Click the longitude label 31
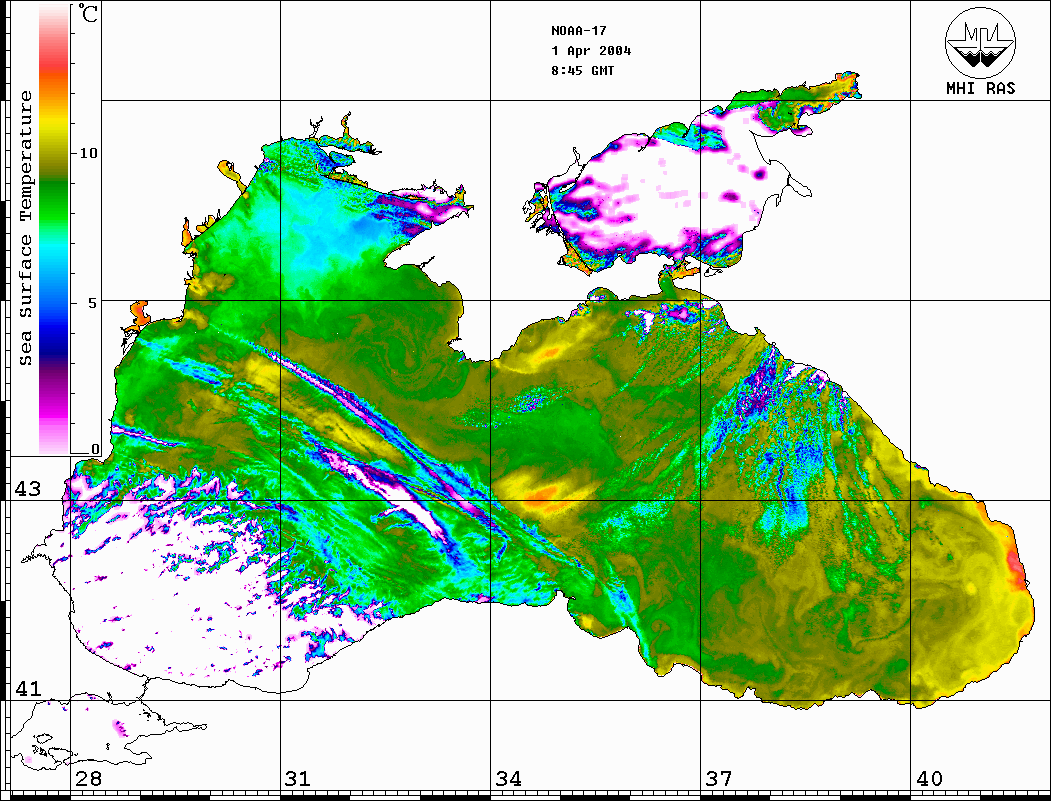This screenshot has height=801, width=1051. point(297,779)
